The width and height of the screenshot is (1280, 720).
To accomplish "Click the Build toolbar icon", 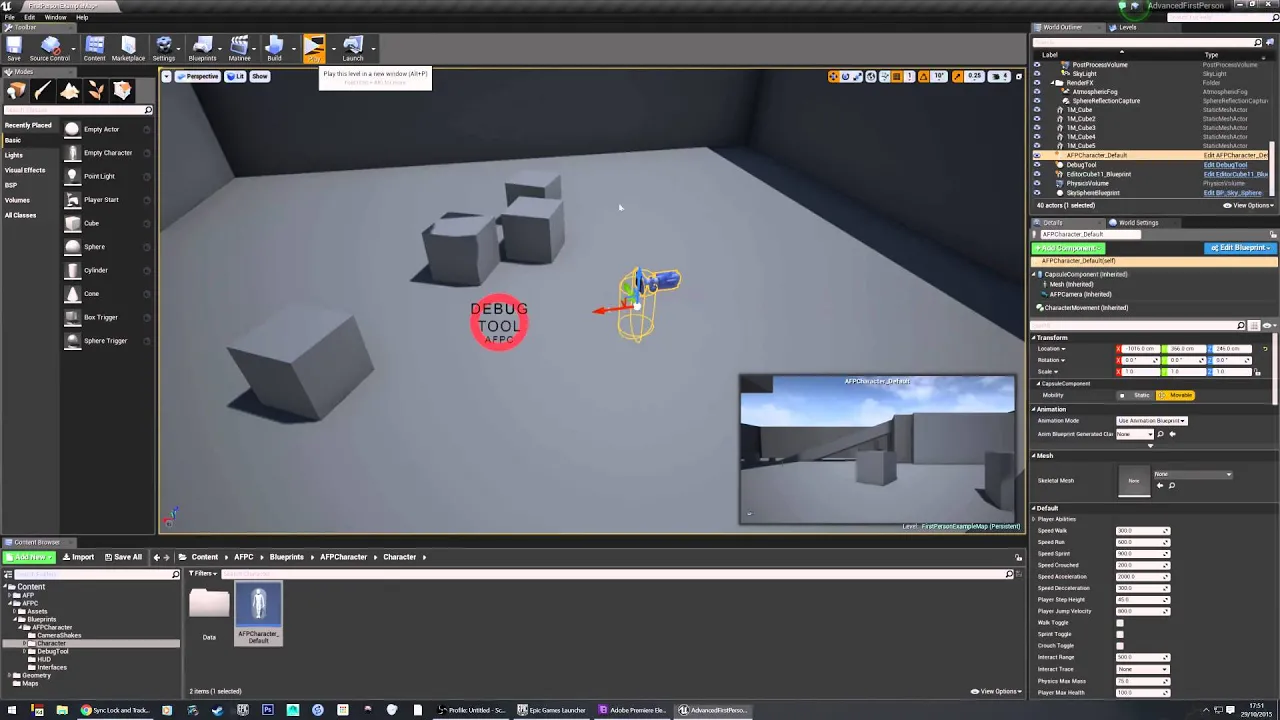I will tap(274, 48).
